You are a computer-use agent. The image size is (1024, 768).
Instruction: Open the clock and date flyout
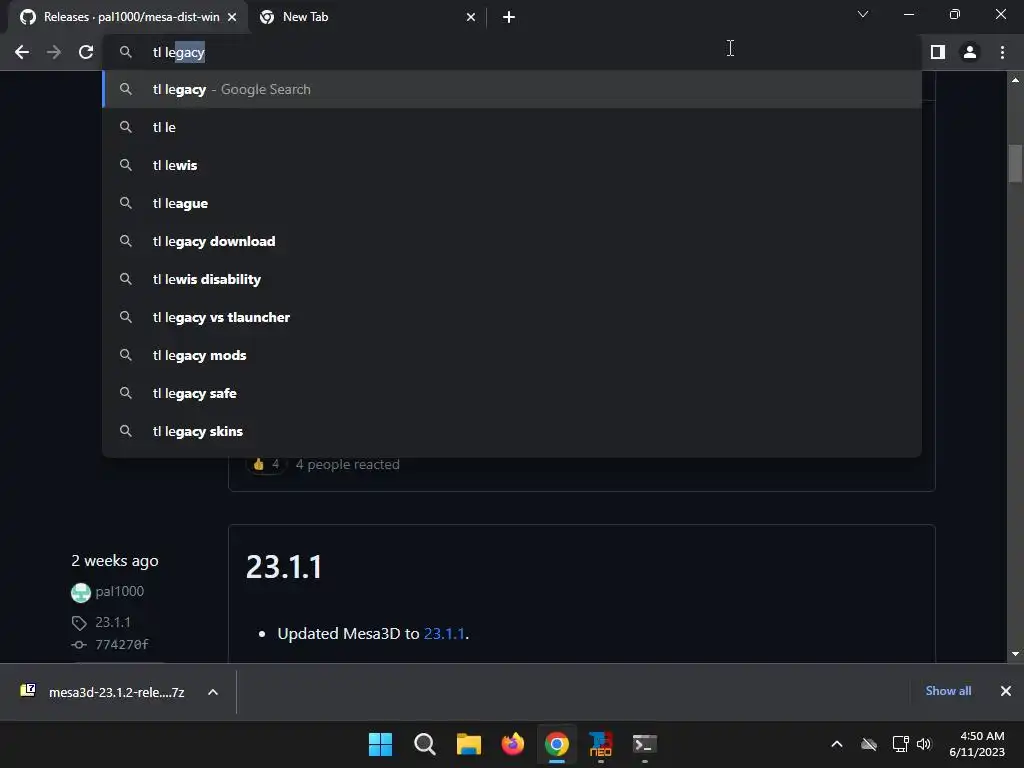click(977, 744)
